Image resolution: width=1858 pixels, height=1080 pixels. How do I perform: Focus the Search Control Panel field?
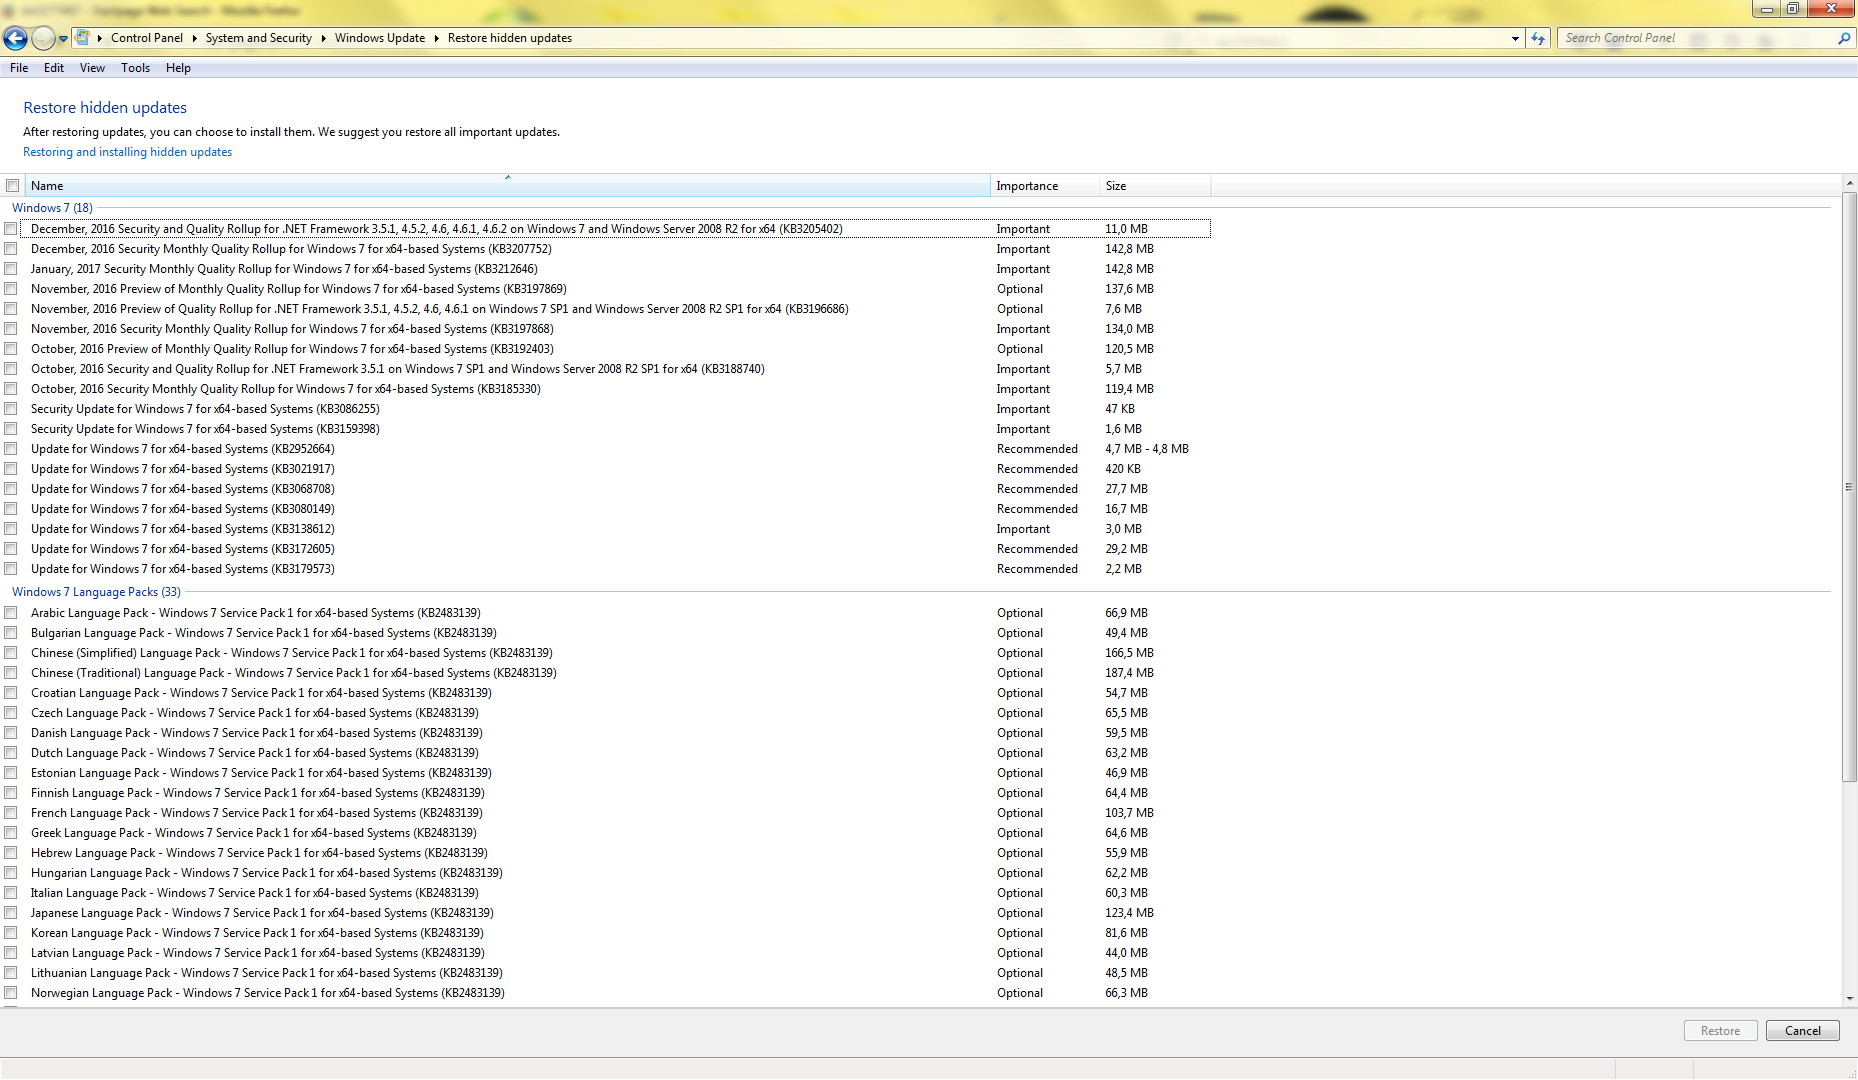pyautogui.click(x=1698, y=38)
